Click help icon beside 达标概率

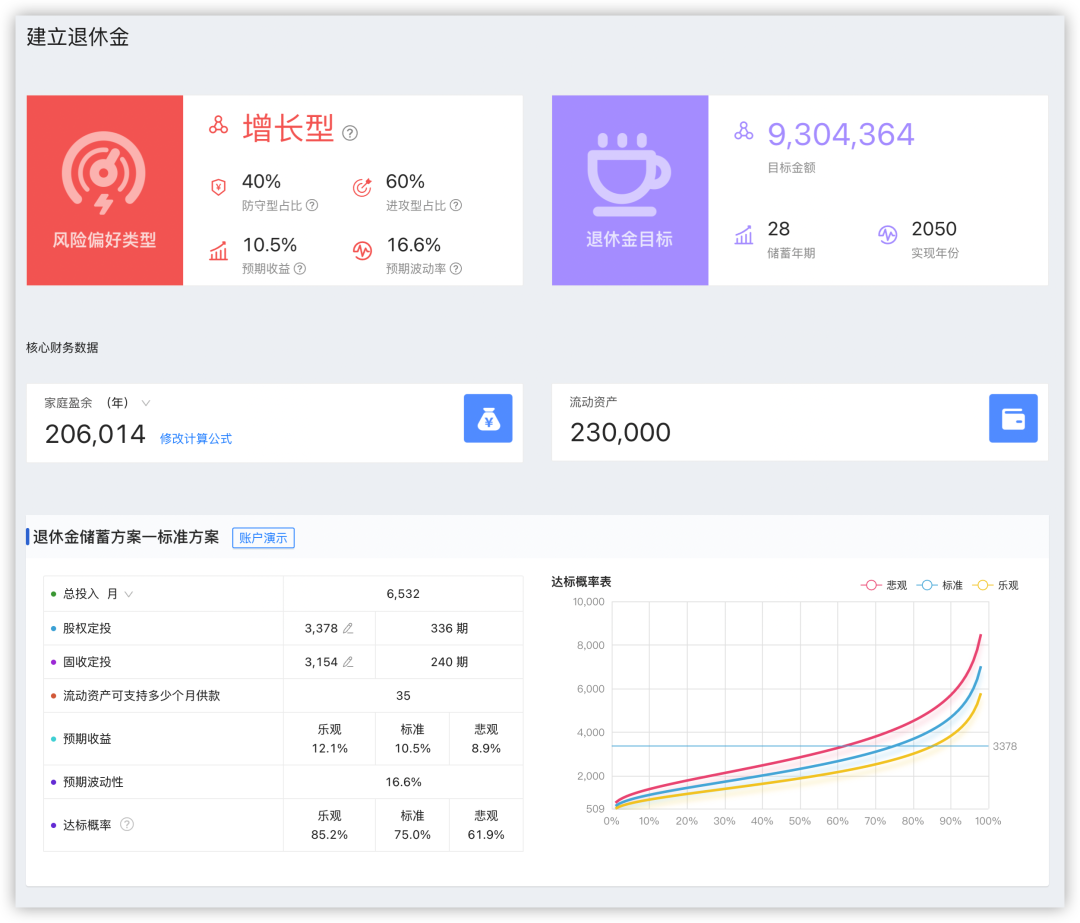pos(127,825)
